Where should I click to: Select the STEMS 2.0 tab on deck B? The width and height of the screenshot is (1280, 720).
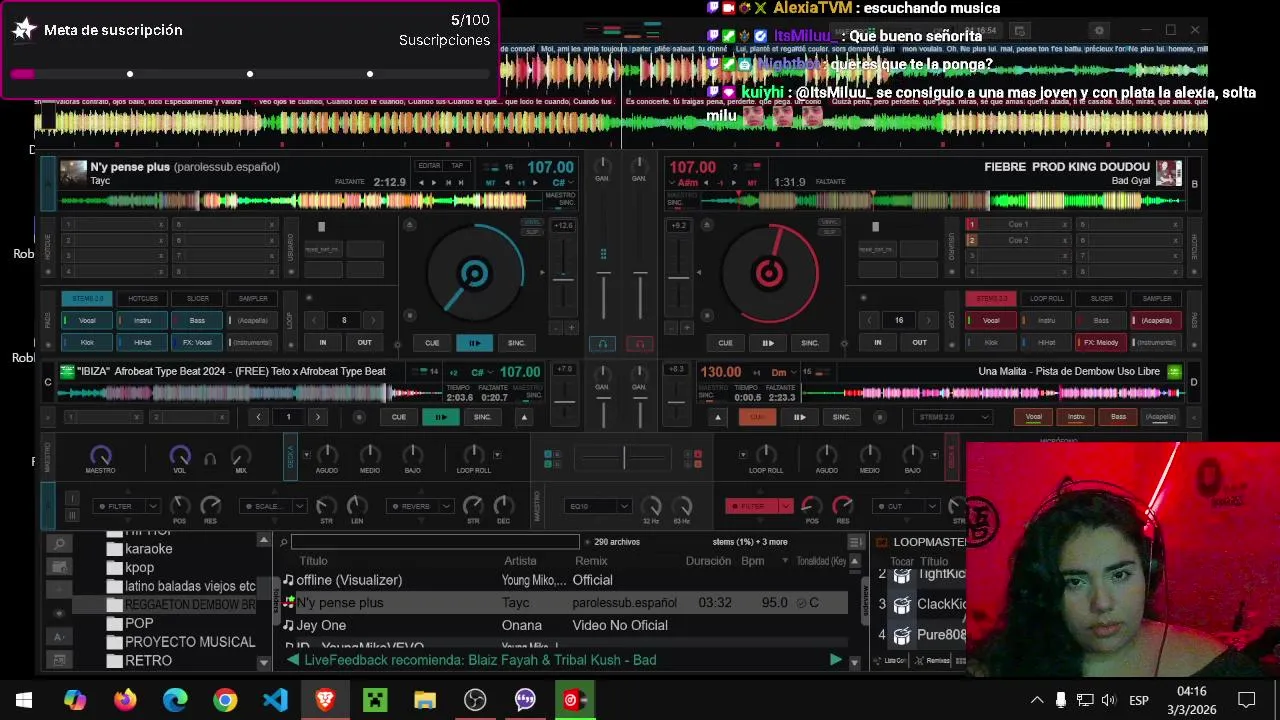(991, 298)
